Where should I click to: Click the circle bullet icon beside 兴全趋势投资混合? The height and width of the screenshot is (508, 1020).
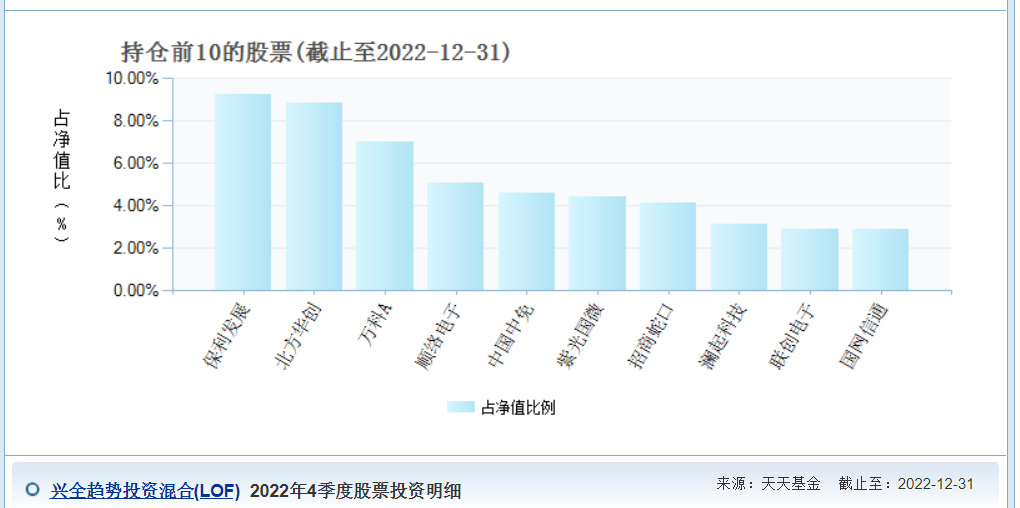coord(32,489)
